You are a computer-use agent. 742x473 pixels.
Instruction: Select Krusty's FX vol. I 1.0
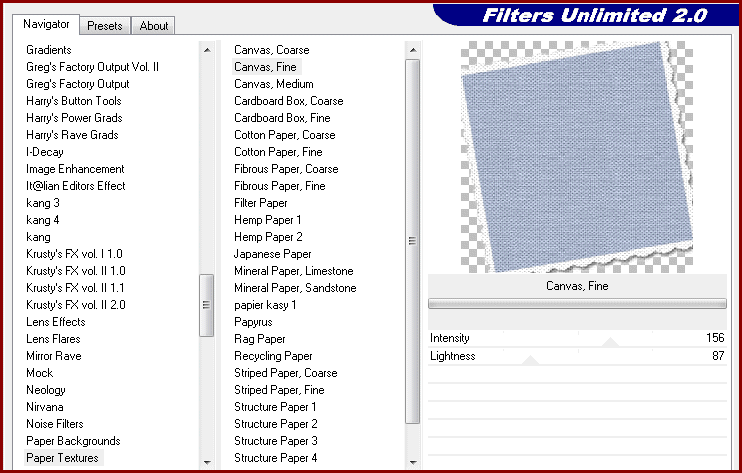[x=74, y=254]
